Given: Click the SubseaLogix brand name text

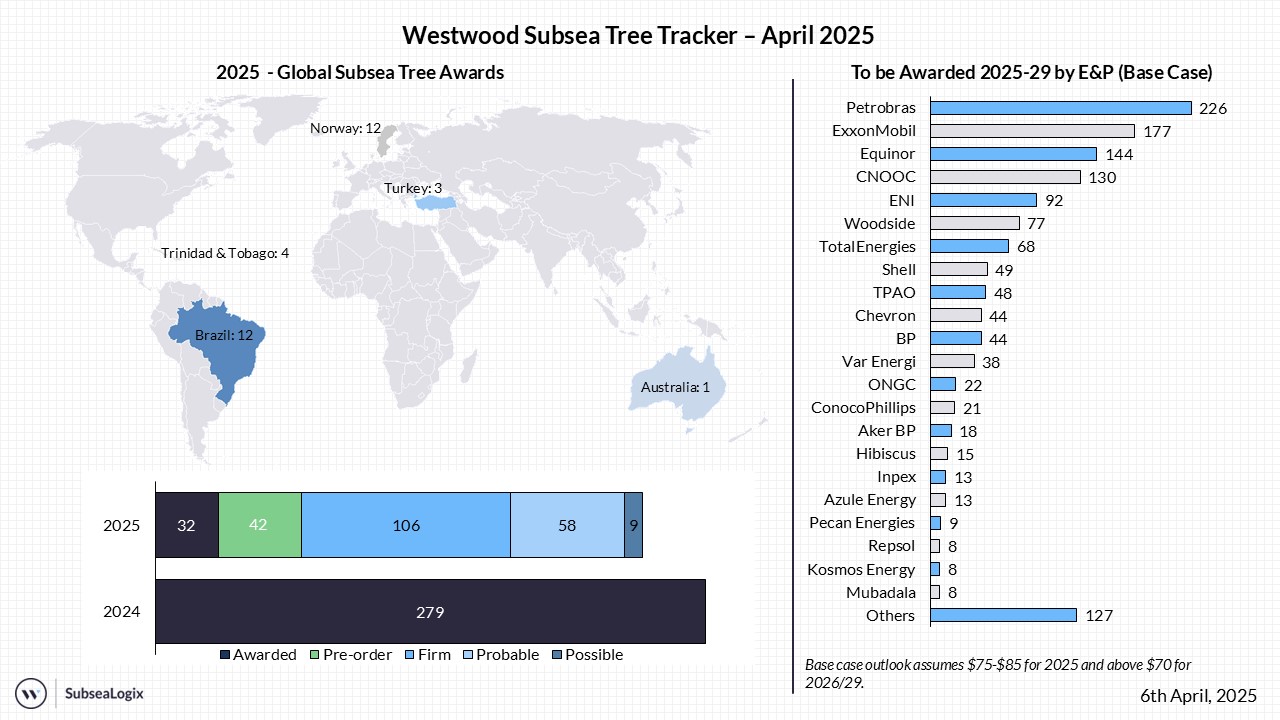Looking at the screenshot, I should pyautogui.click(x=104, y=692).
